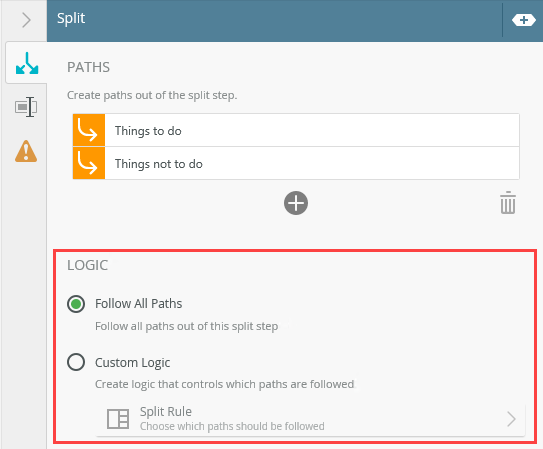Expand Split Rule with right chevron
The image size is (543, 449).
click(511, 419)
